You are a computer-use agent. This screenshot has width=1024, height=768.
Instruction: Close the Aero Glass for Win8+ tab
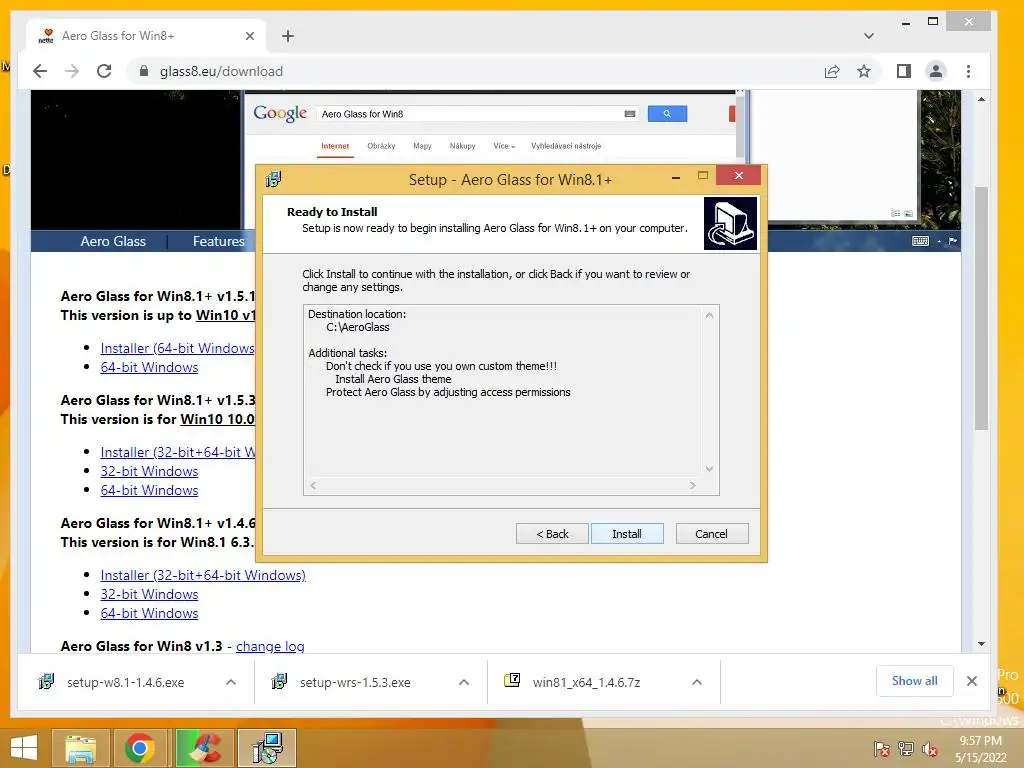(x=249, y=36)
